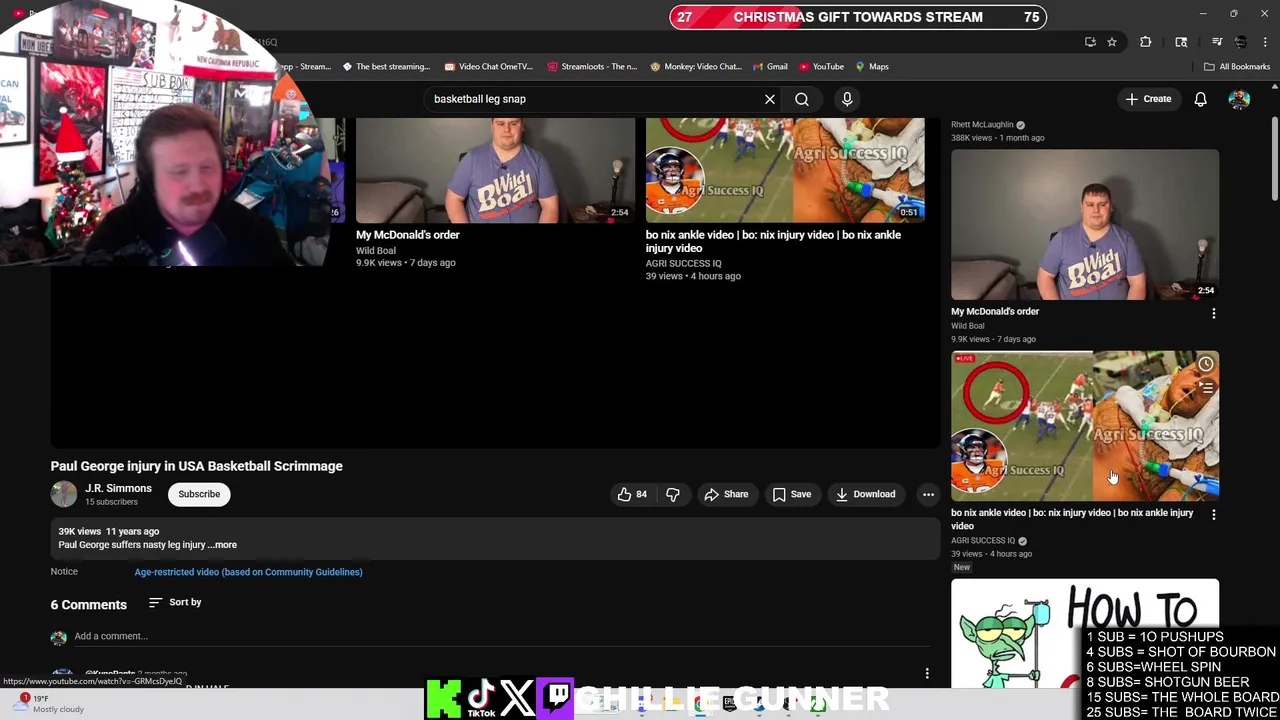Share the video via Share button
This screenshot has height=720, width=1280.
726,494
